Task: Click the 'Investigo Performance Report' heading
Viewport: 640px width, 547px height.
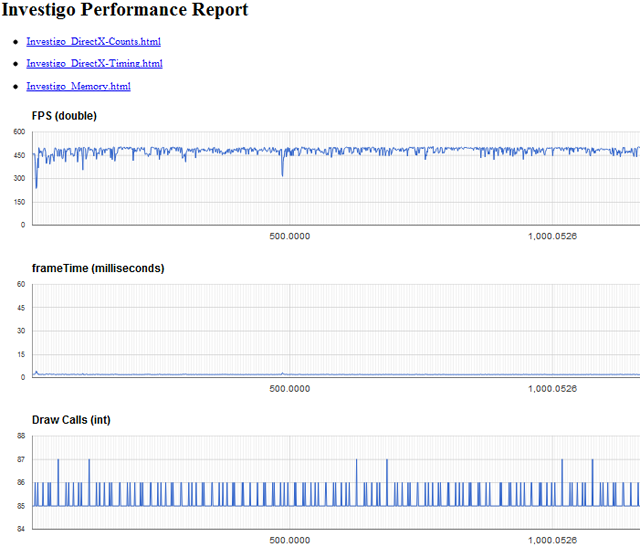Action: [125, 9]
